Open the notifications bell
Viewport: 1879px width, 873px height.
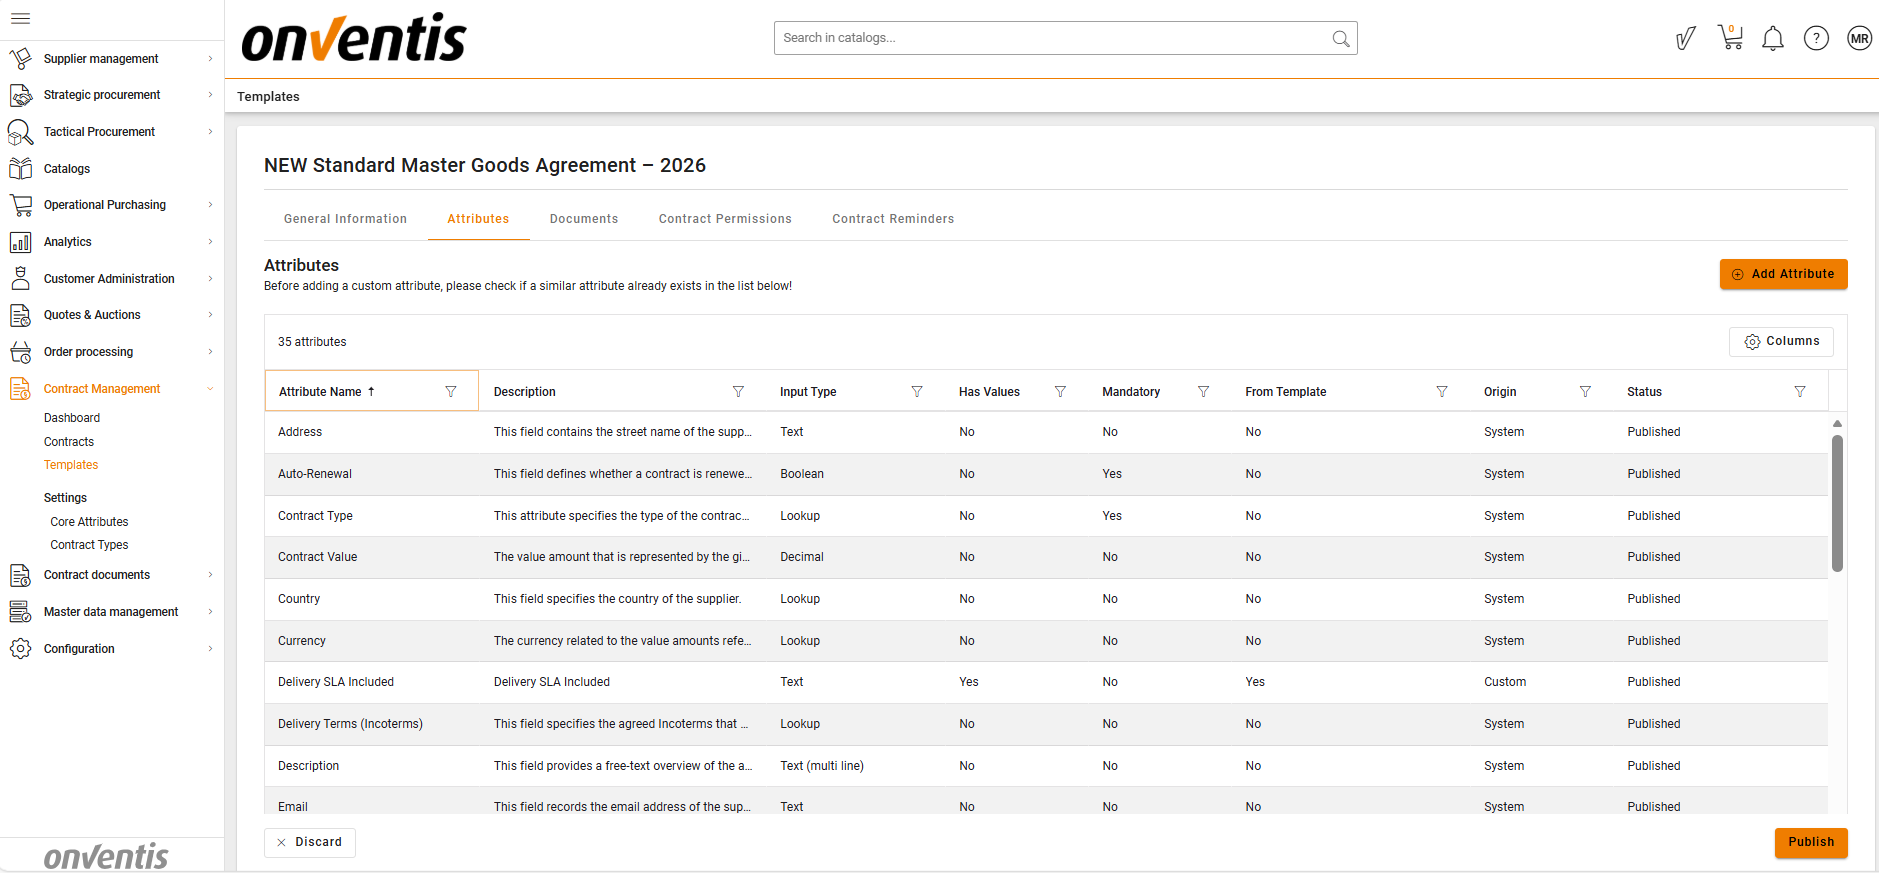point(1773,39)
